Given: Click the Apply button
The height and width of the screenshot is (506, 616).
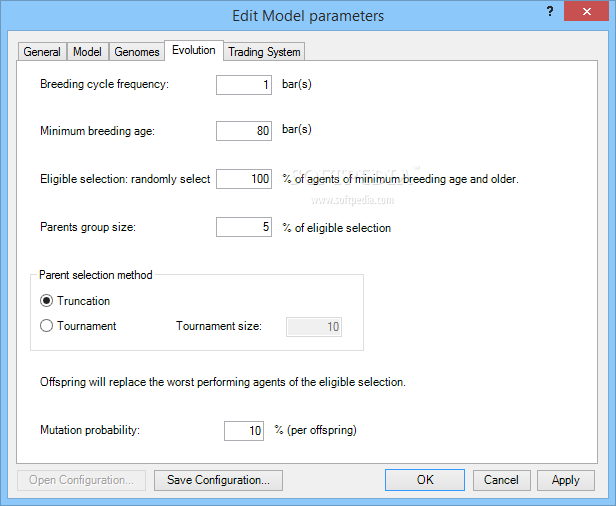Looking at the screenshot, I should [x=566, y=480].
